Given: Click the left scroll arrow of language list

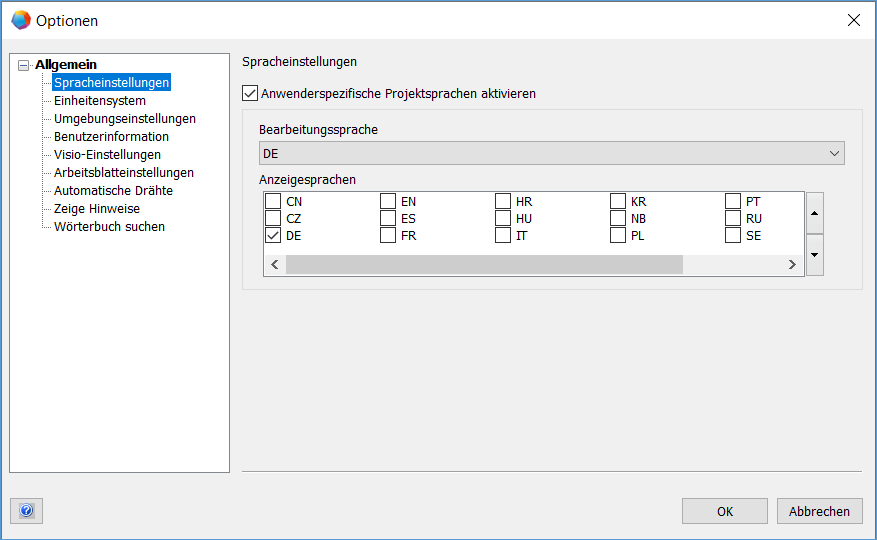Looking at the screenshot, I should (274, 265).
